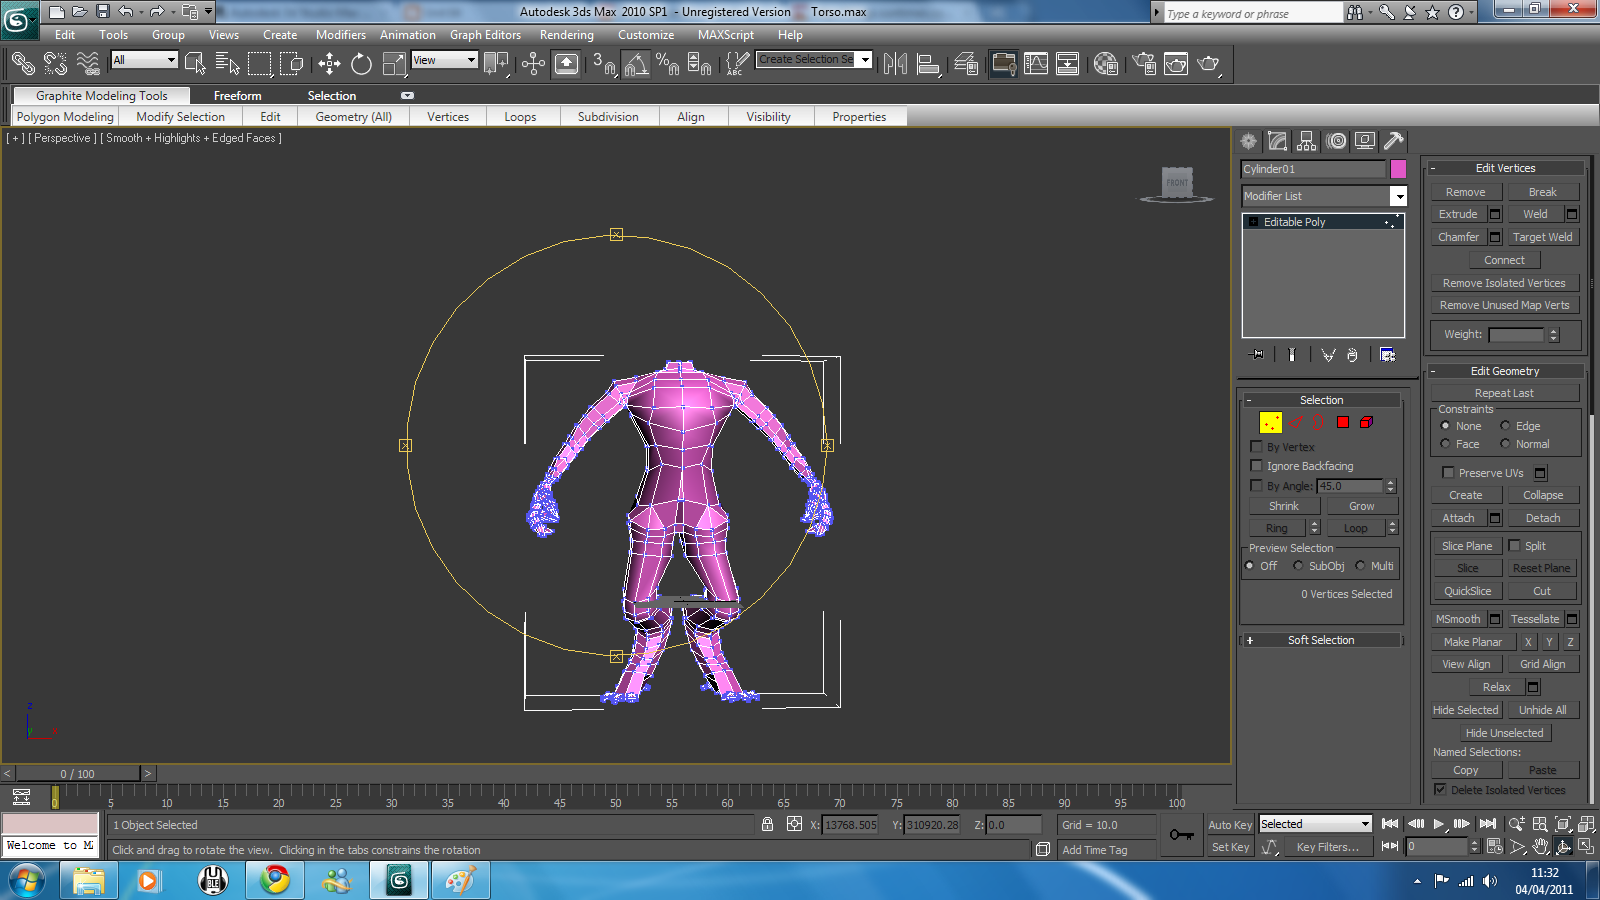Click the Target Weld button
The height and width of the screenshot is (900, 1600).
point(1542,237)
